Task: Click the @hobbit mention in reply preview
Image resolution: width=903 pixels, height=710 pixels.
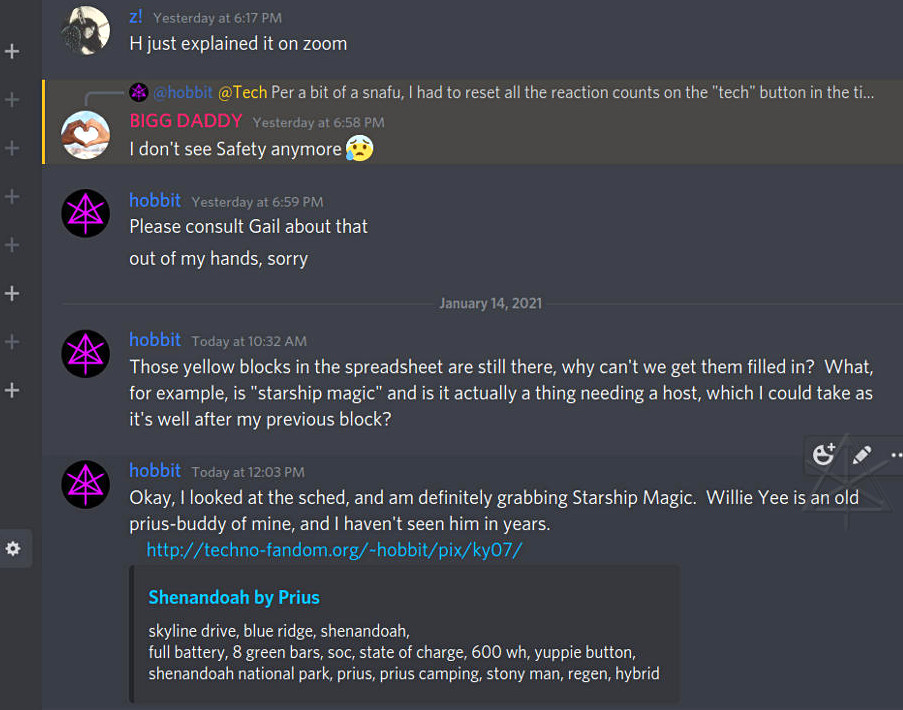Action: (182, 93)
